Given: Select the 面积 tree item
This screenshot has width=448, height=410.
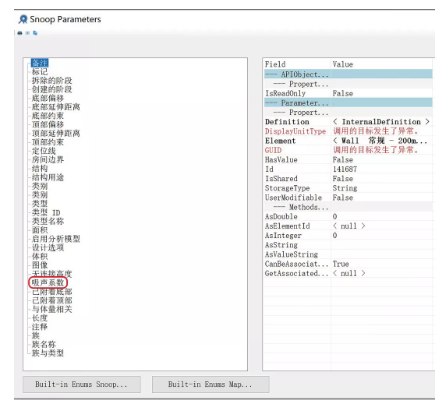Looking at the screenshot, I should tap(40, 230).
